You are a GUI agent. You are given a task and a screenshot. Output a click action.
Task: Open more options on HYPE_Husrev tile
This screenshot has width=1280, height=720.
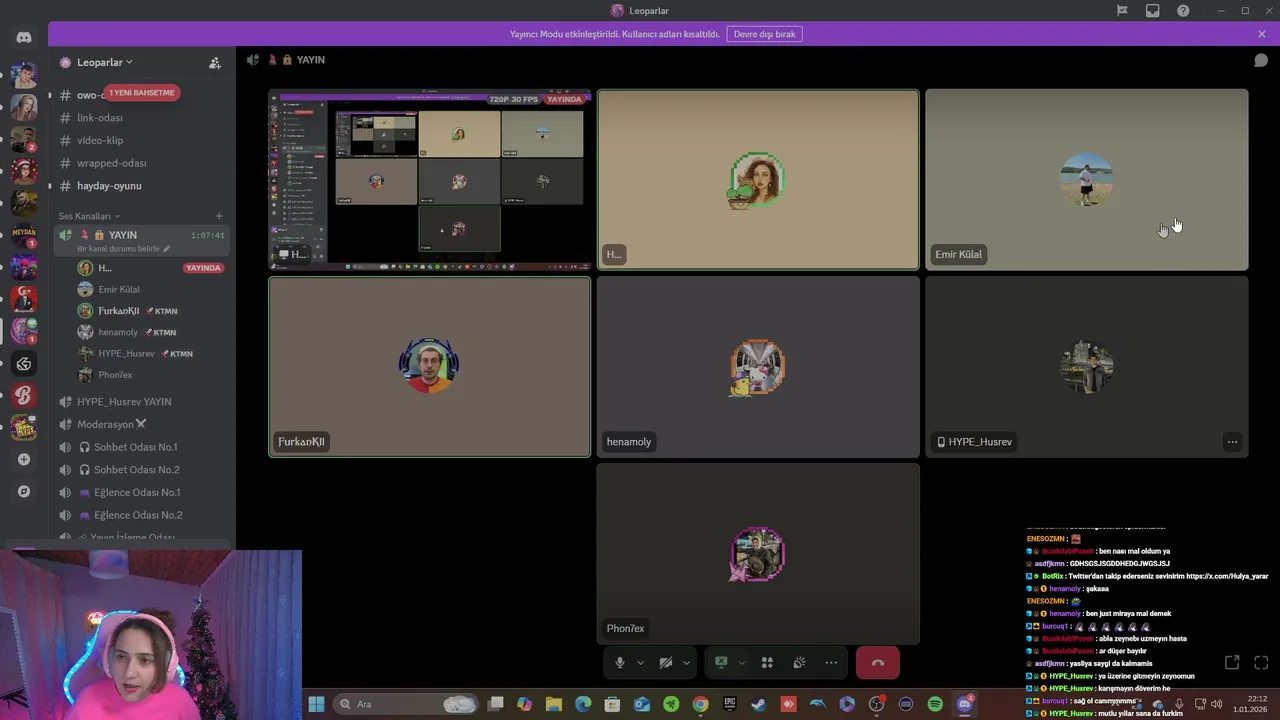(x=1232, y=442)
